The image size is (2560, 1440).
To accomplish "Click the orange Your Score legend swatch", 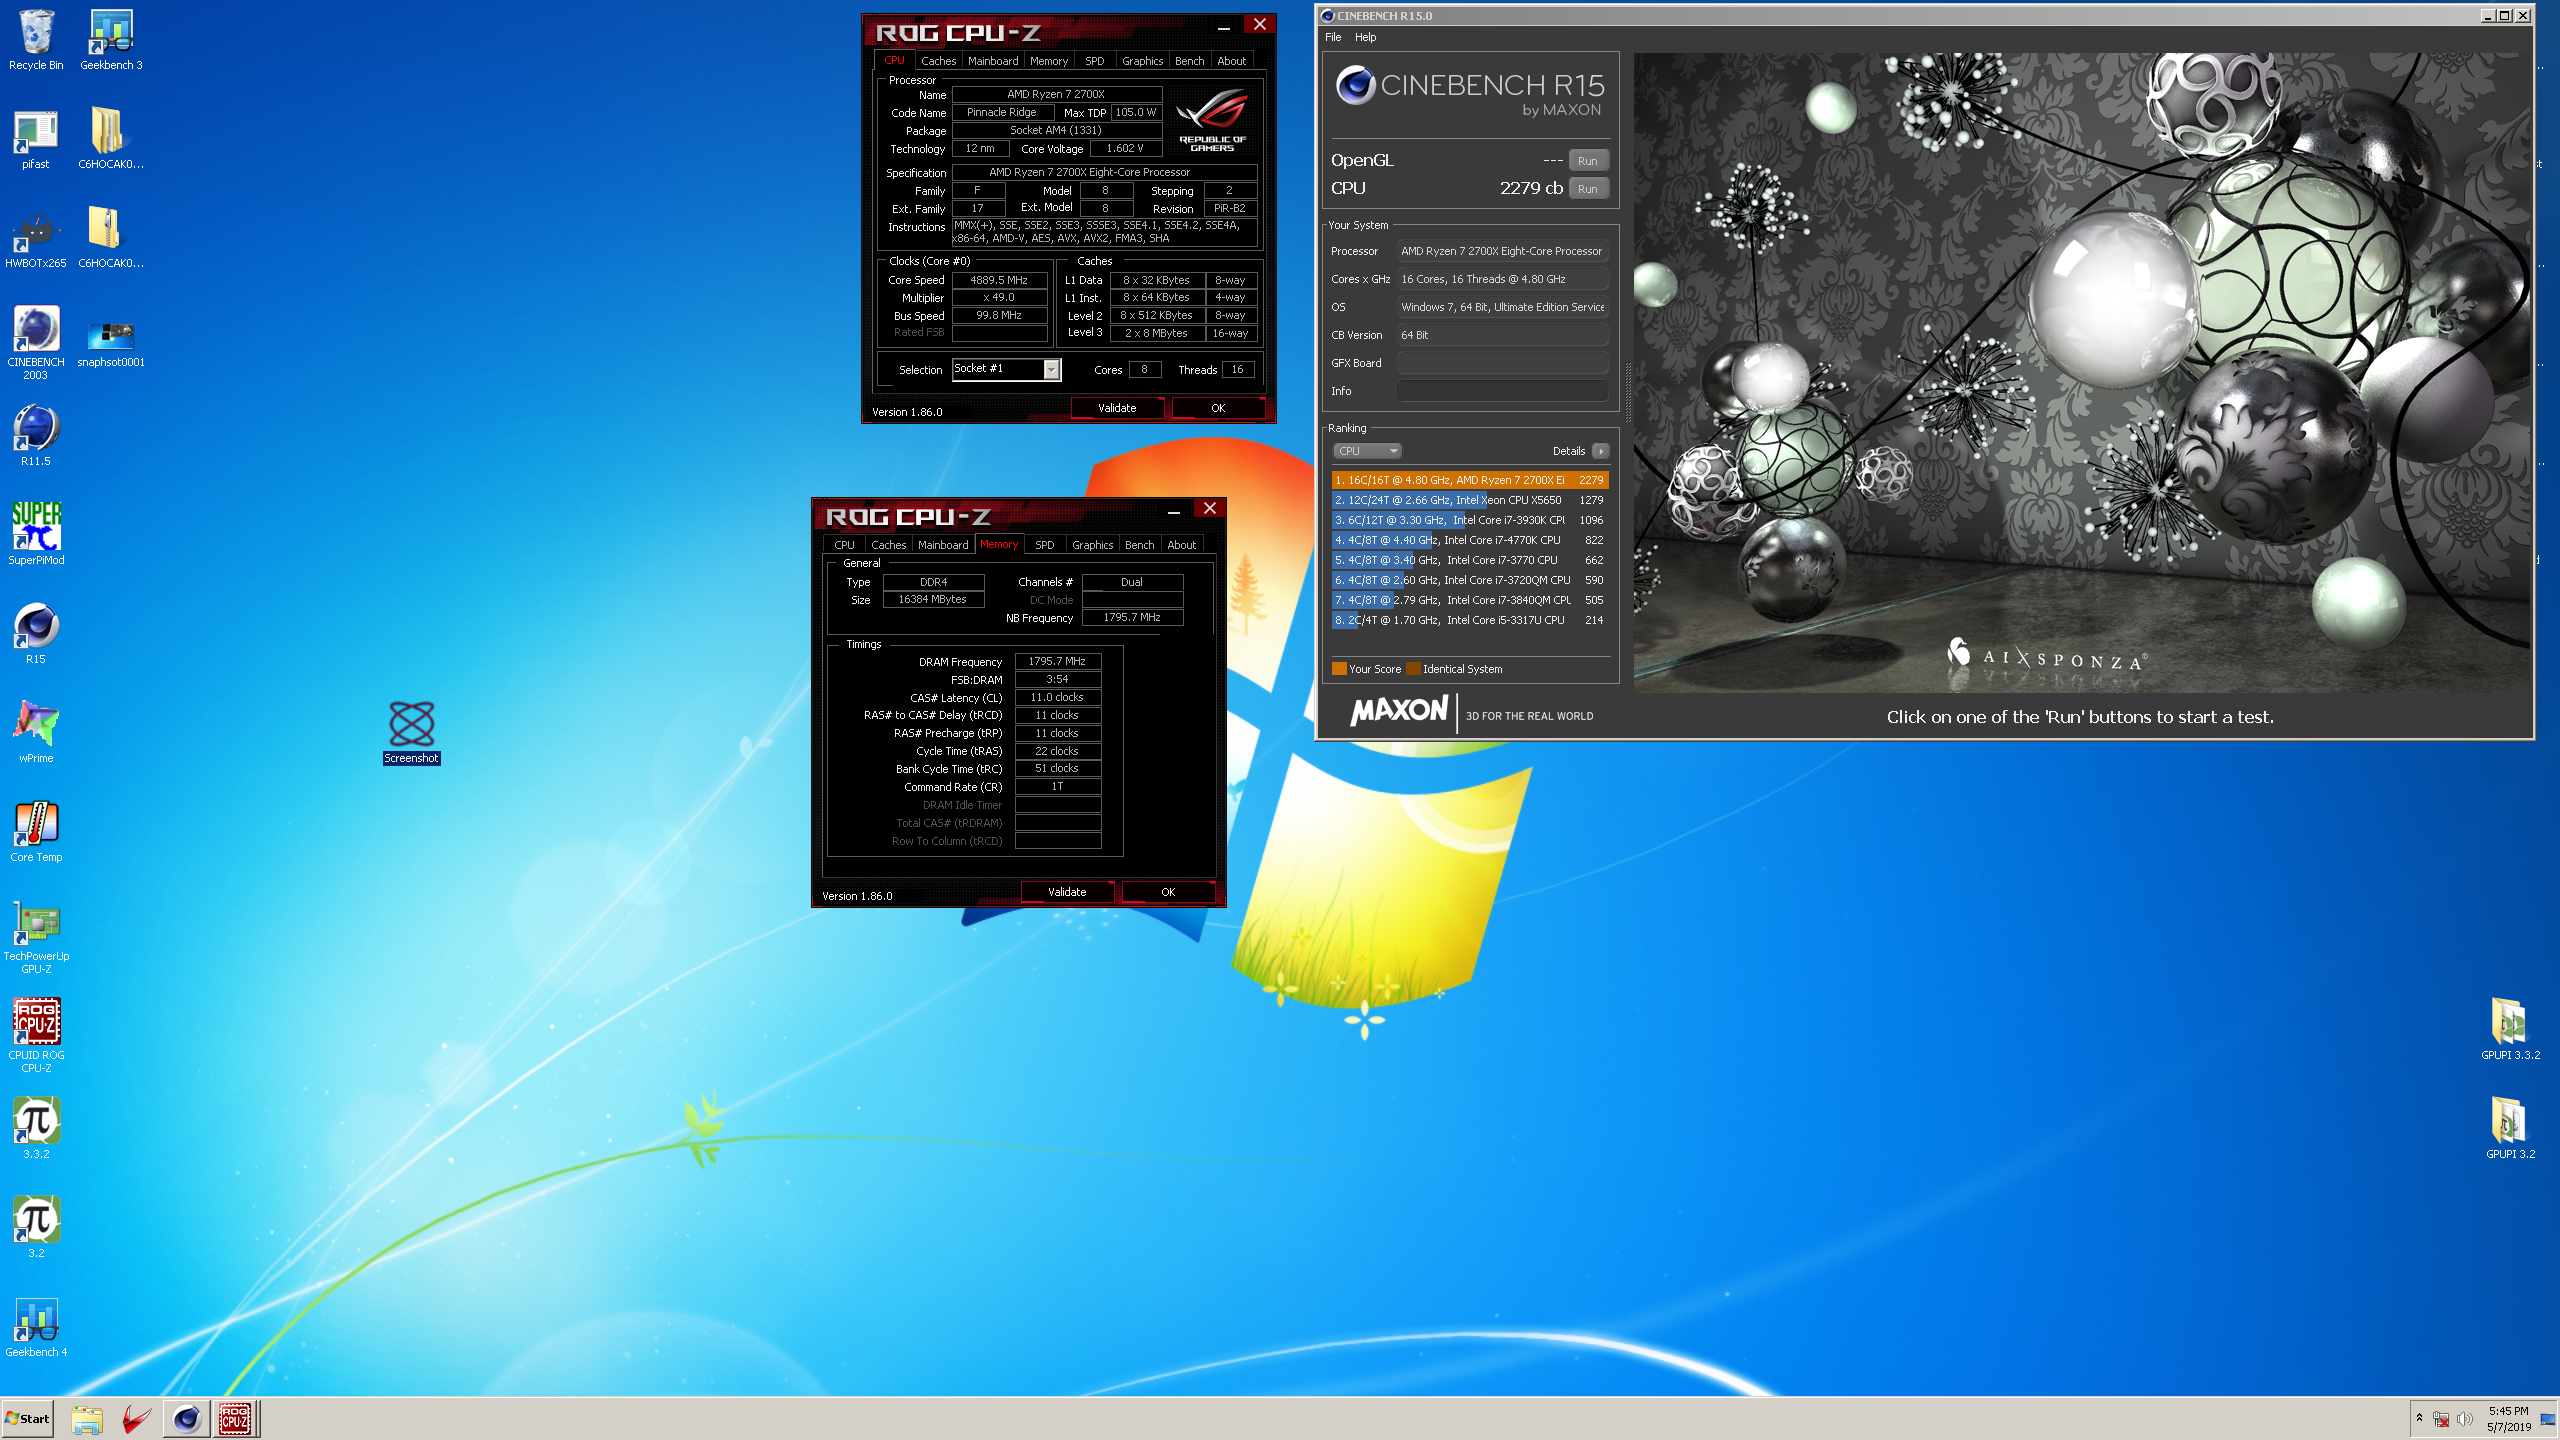I will [x=1339, y=669].
